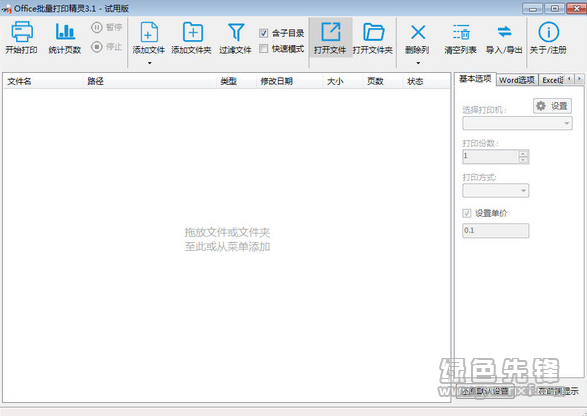Click the 关于/注册 info icon
This screenshot has width=587, height=416.
548,32
